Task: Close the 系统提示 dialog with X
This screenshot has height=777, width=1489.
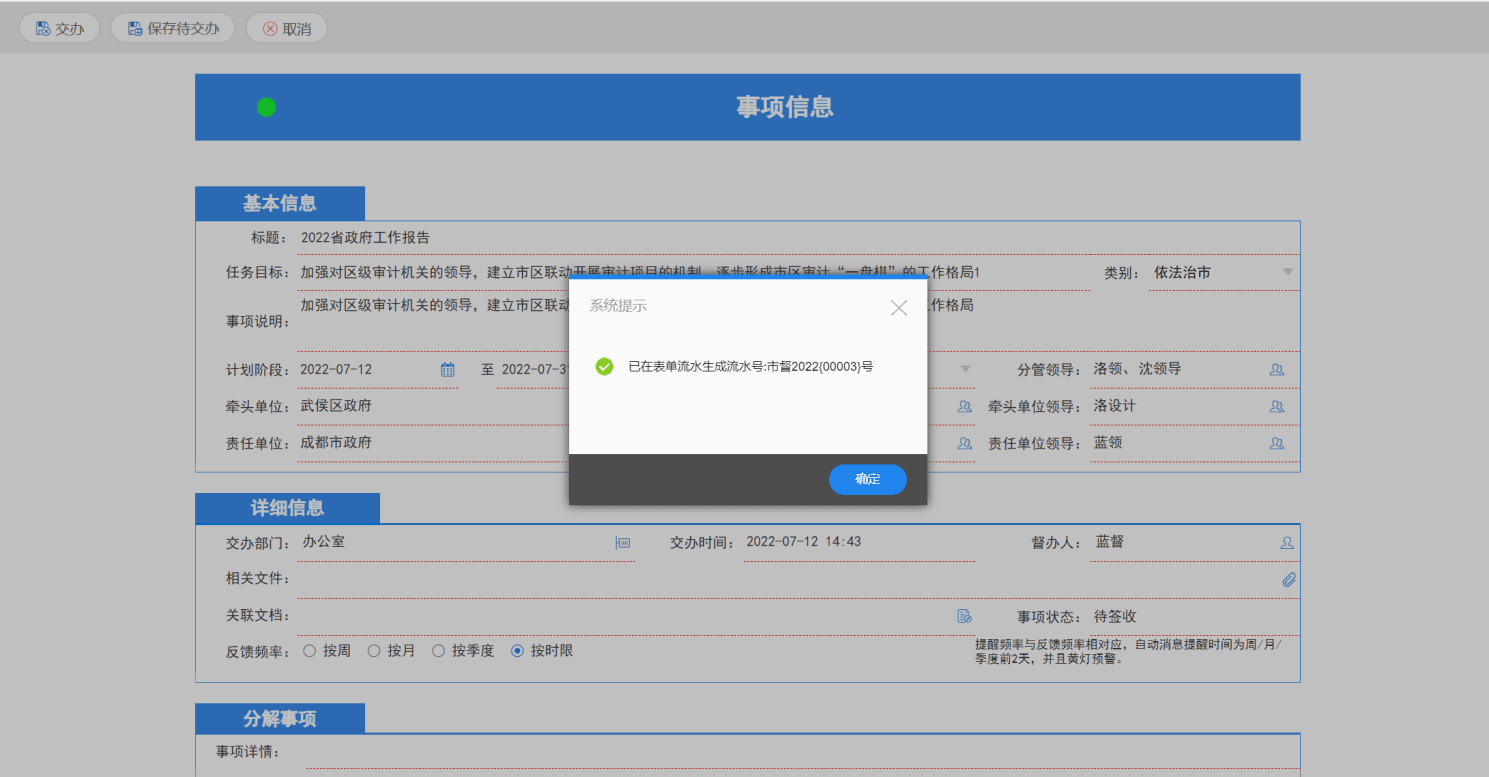Action: tap(899, 308)
